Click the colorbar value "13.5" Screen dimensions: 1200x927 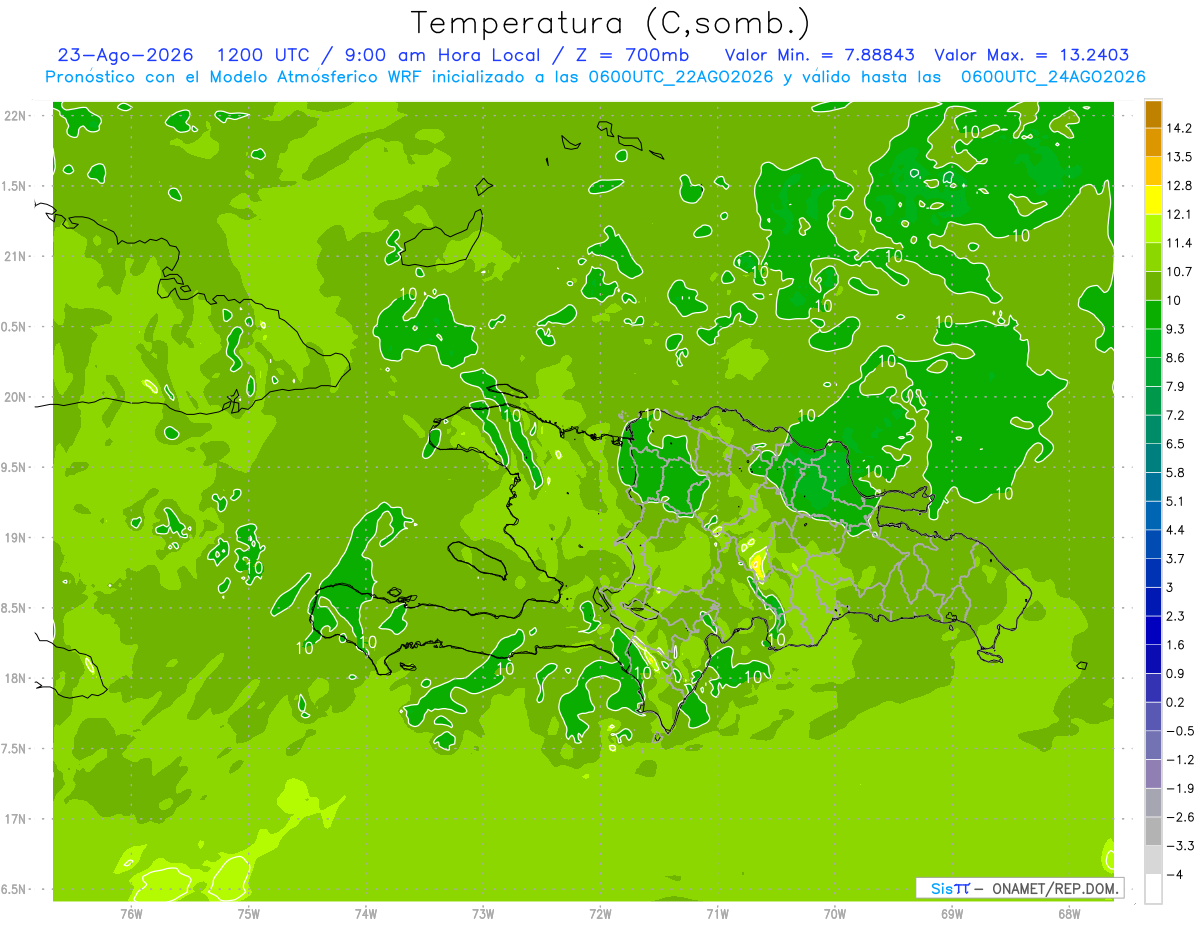pyautogui.click(x=1180, y=157)
